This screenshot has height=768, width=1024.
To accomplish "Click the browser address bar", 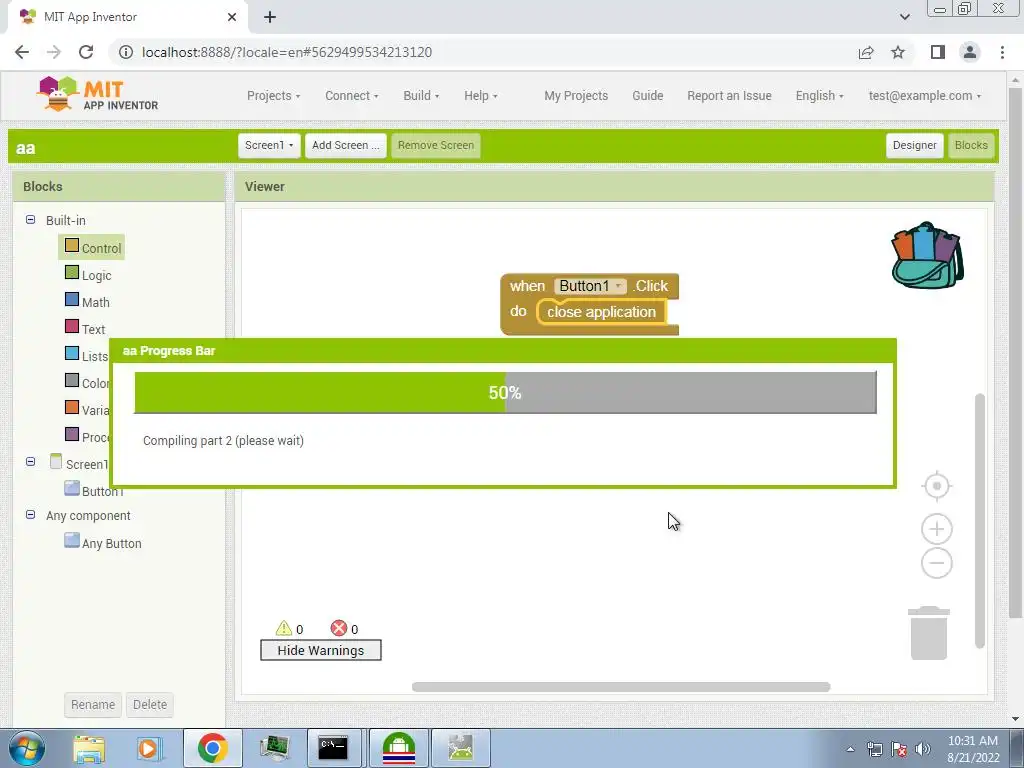I will point(483,52).
